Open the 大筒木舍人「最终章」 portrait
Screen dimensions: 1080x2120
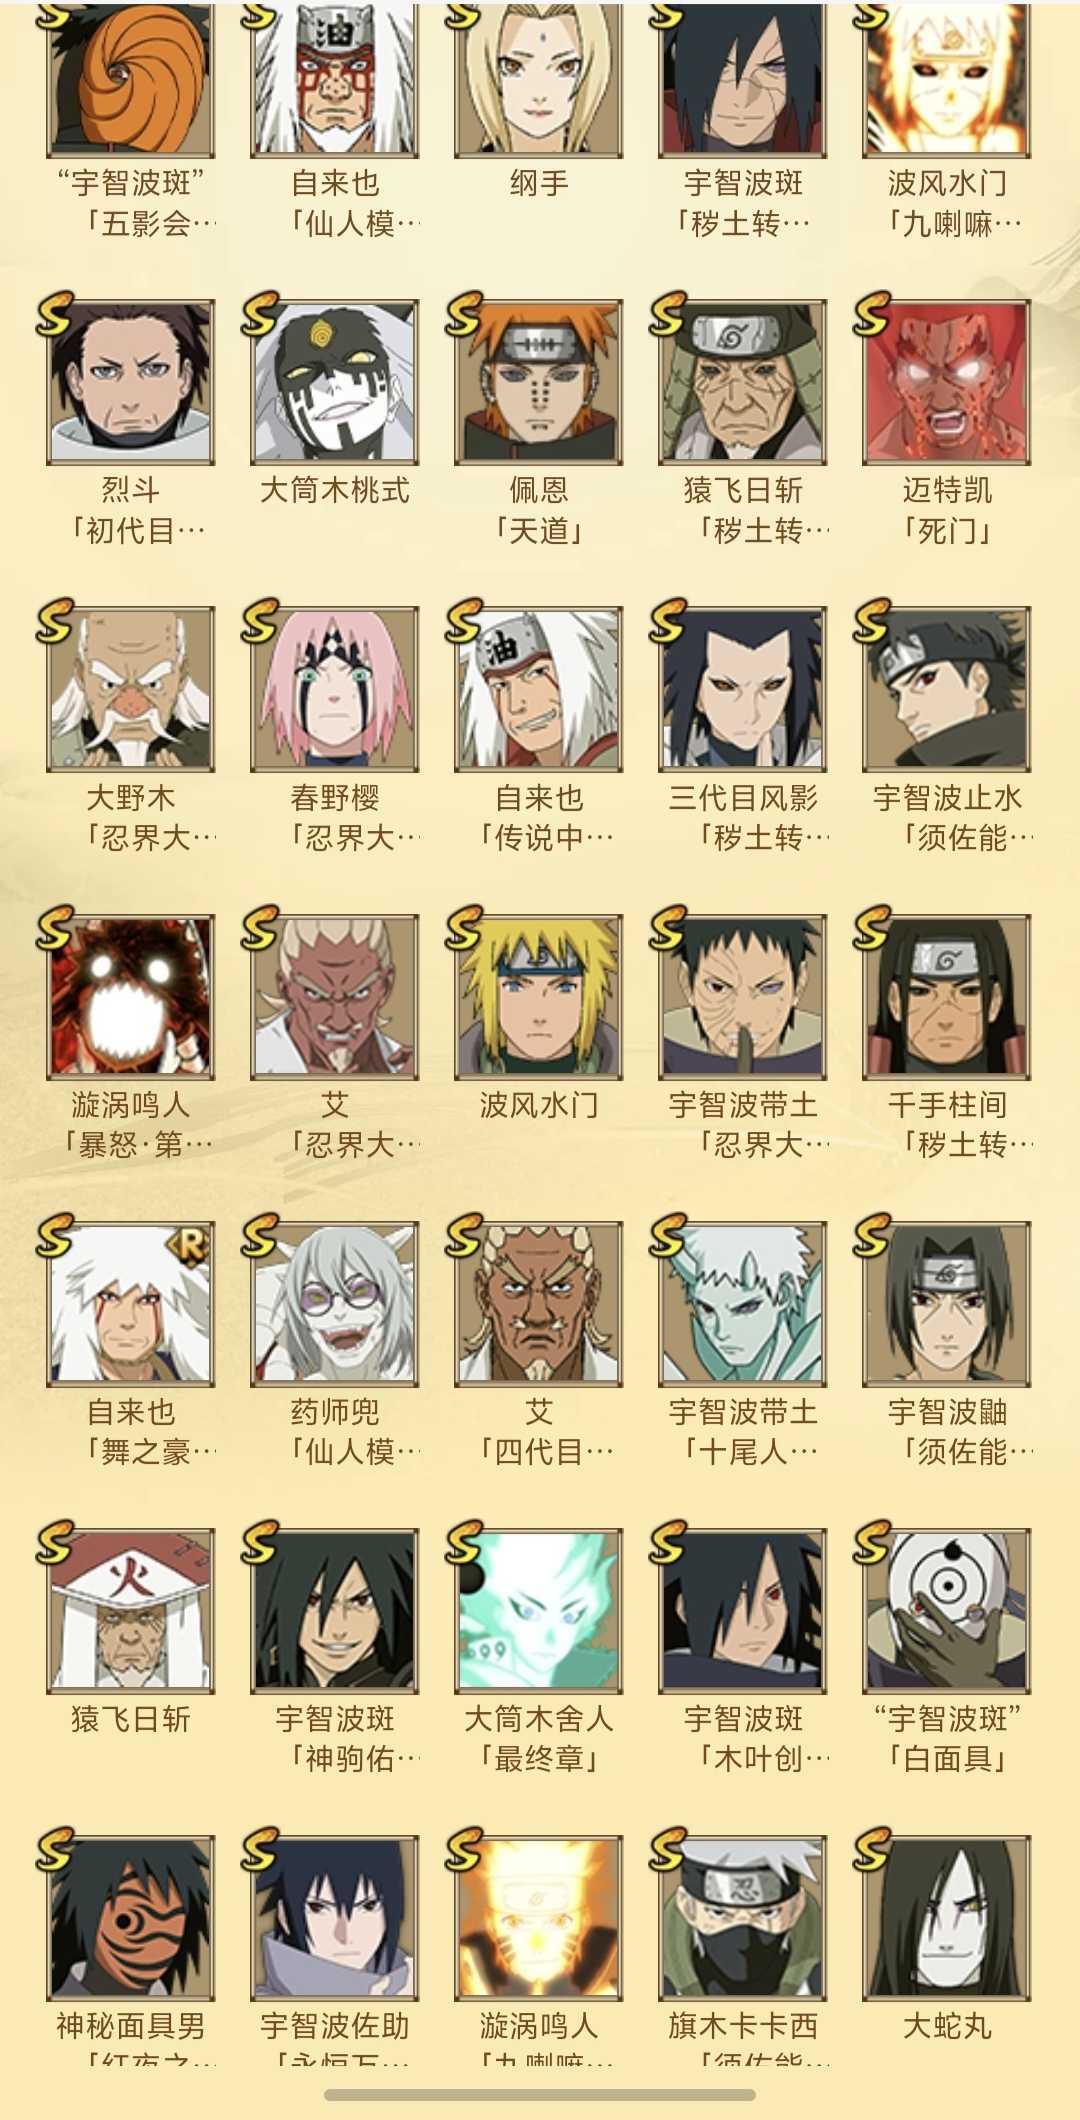click(539, 1611)
